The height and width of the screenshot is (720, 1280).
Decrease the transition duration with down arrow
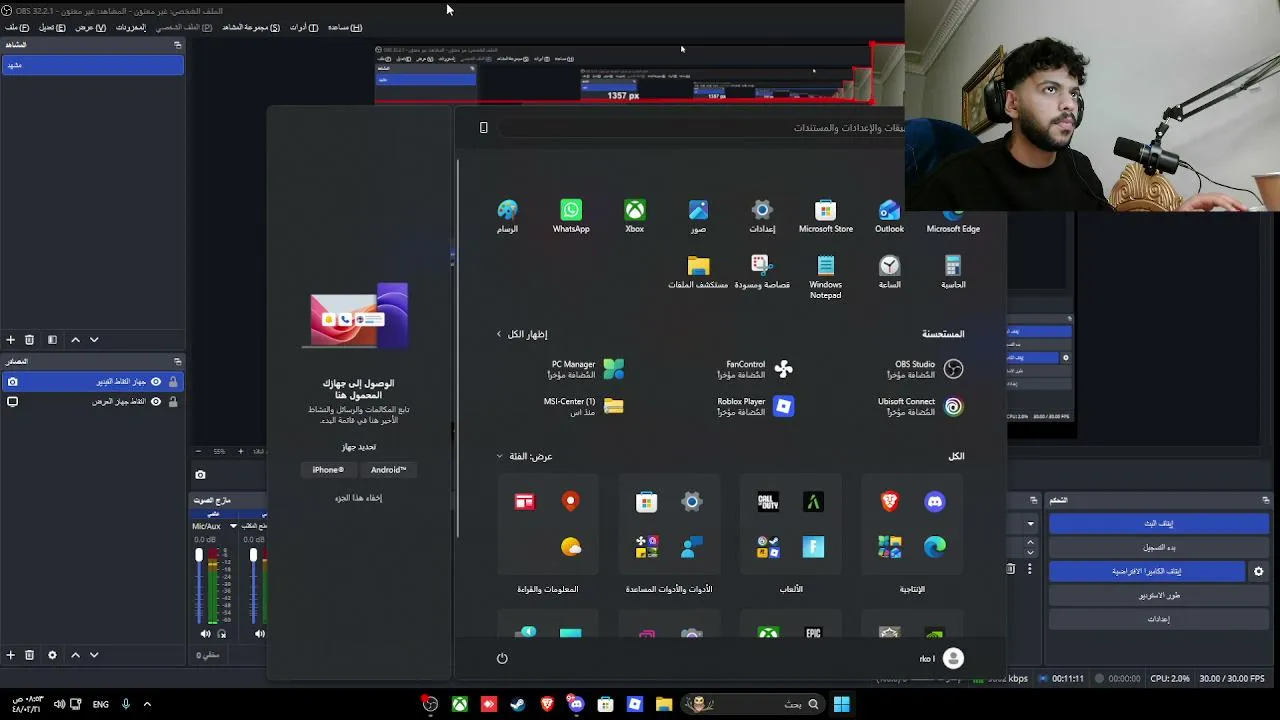coord(1030,552)
